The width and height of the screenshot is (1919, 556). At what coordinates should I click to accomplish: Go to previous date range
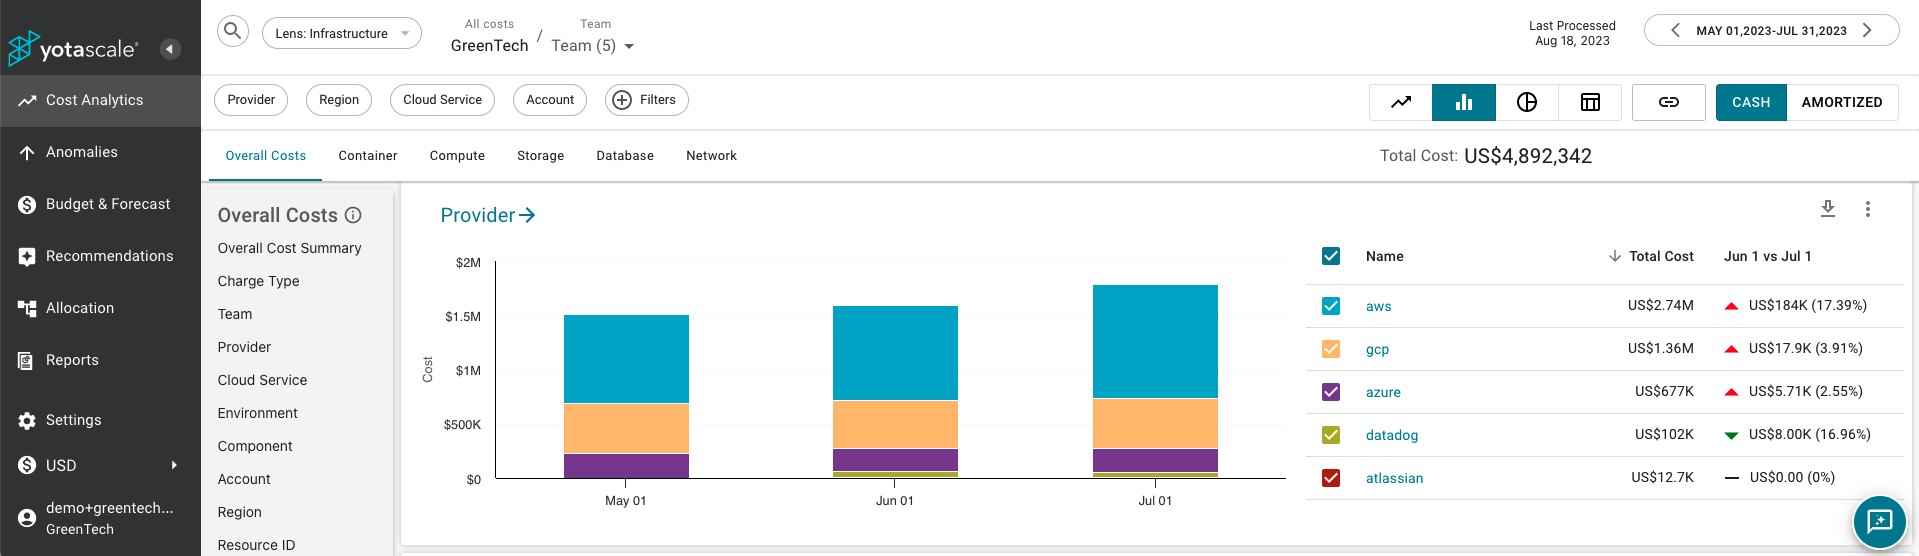point(1675,30)
